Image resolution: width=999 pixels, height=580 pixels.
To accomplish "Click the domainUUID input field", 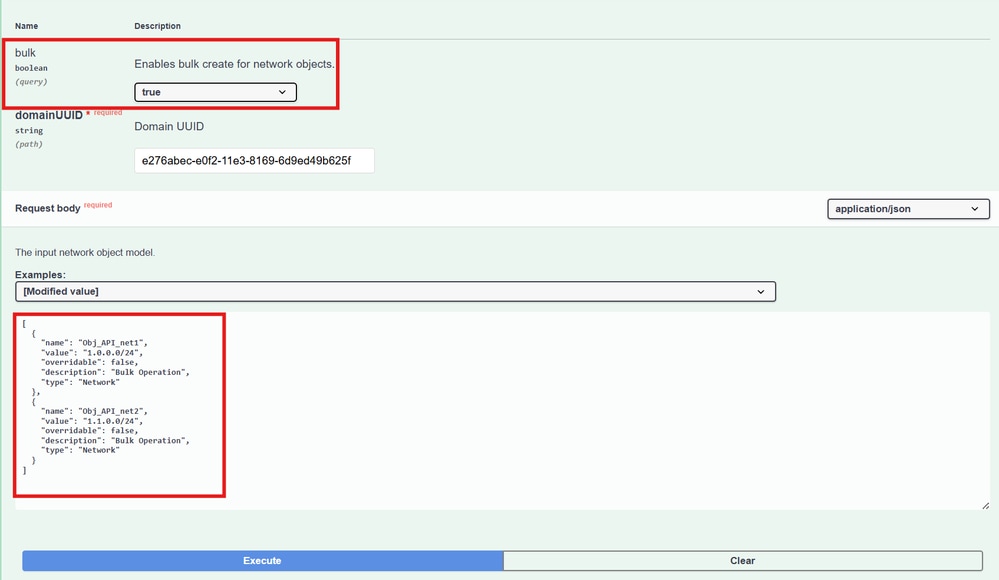I will 254,161.
